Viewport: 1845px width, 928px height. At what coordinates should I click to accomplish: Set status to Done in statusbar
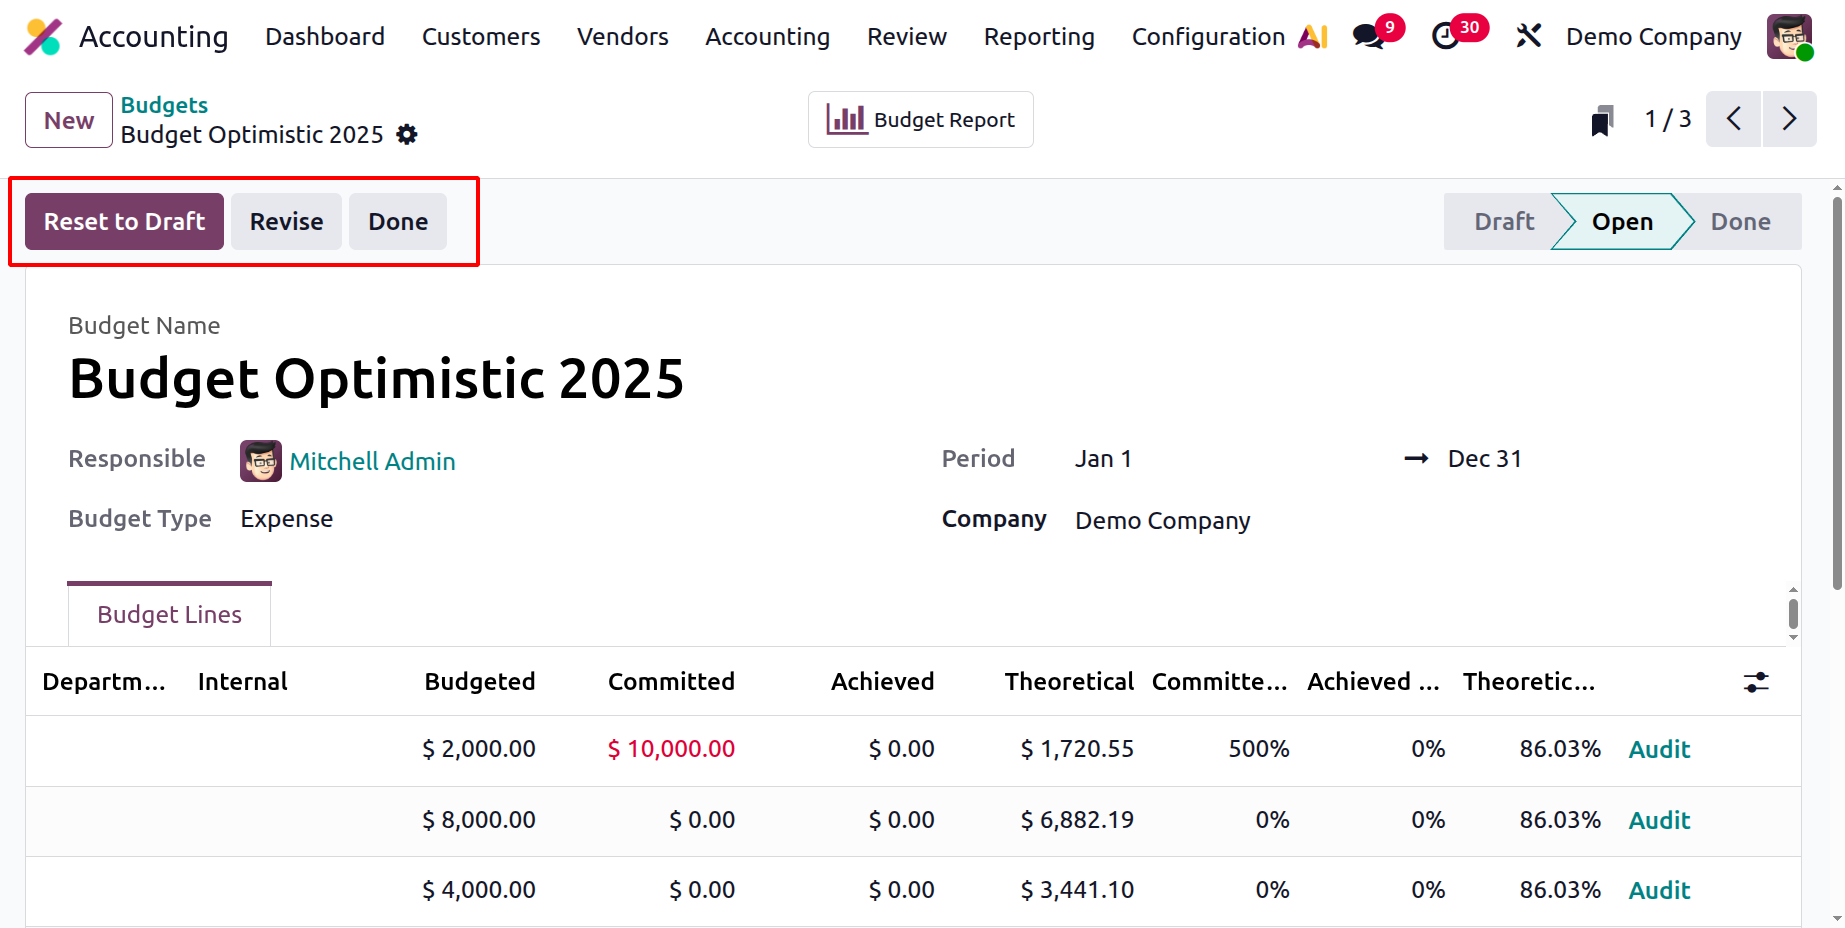pyautogui.click(x=1740, y=221)
